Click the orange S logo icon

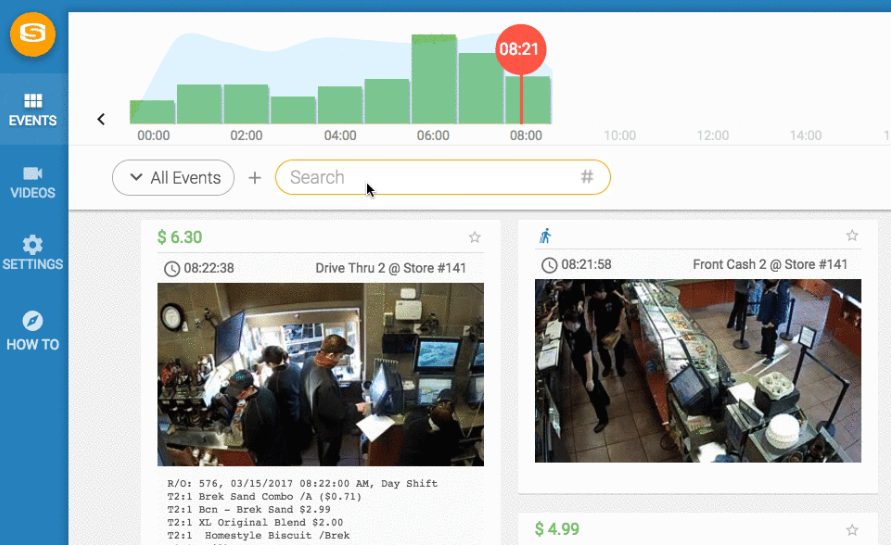tap(33, 35)
